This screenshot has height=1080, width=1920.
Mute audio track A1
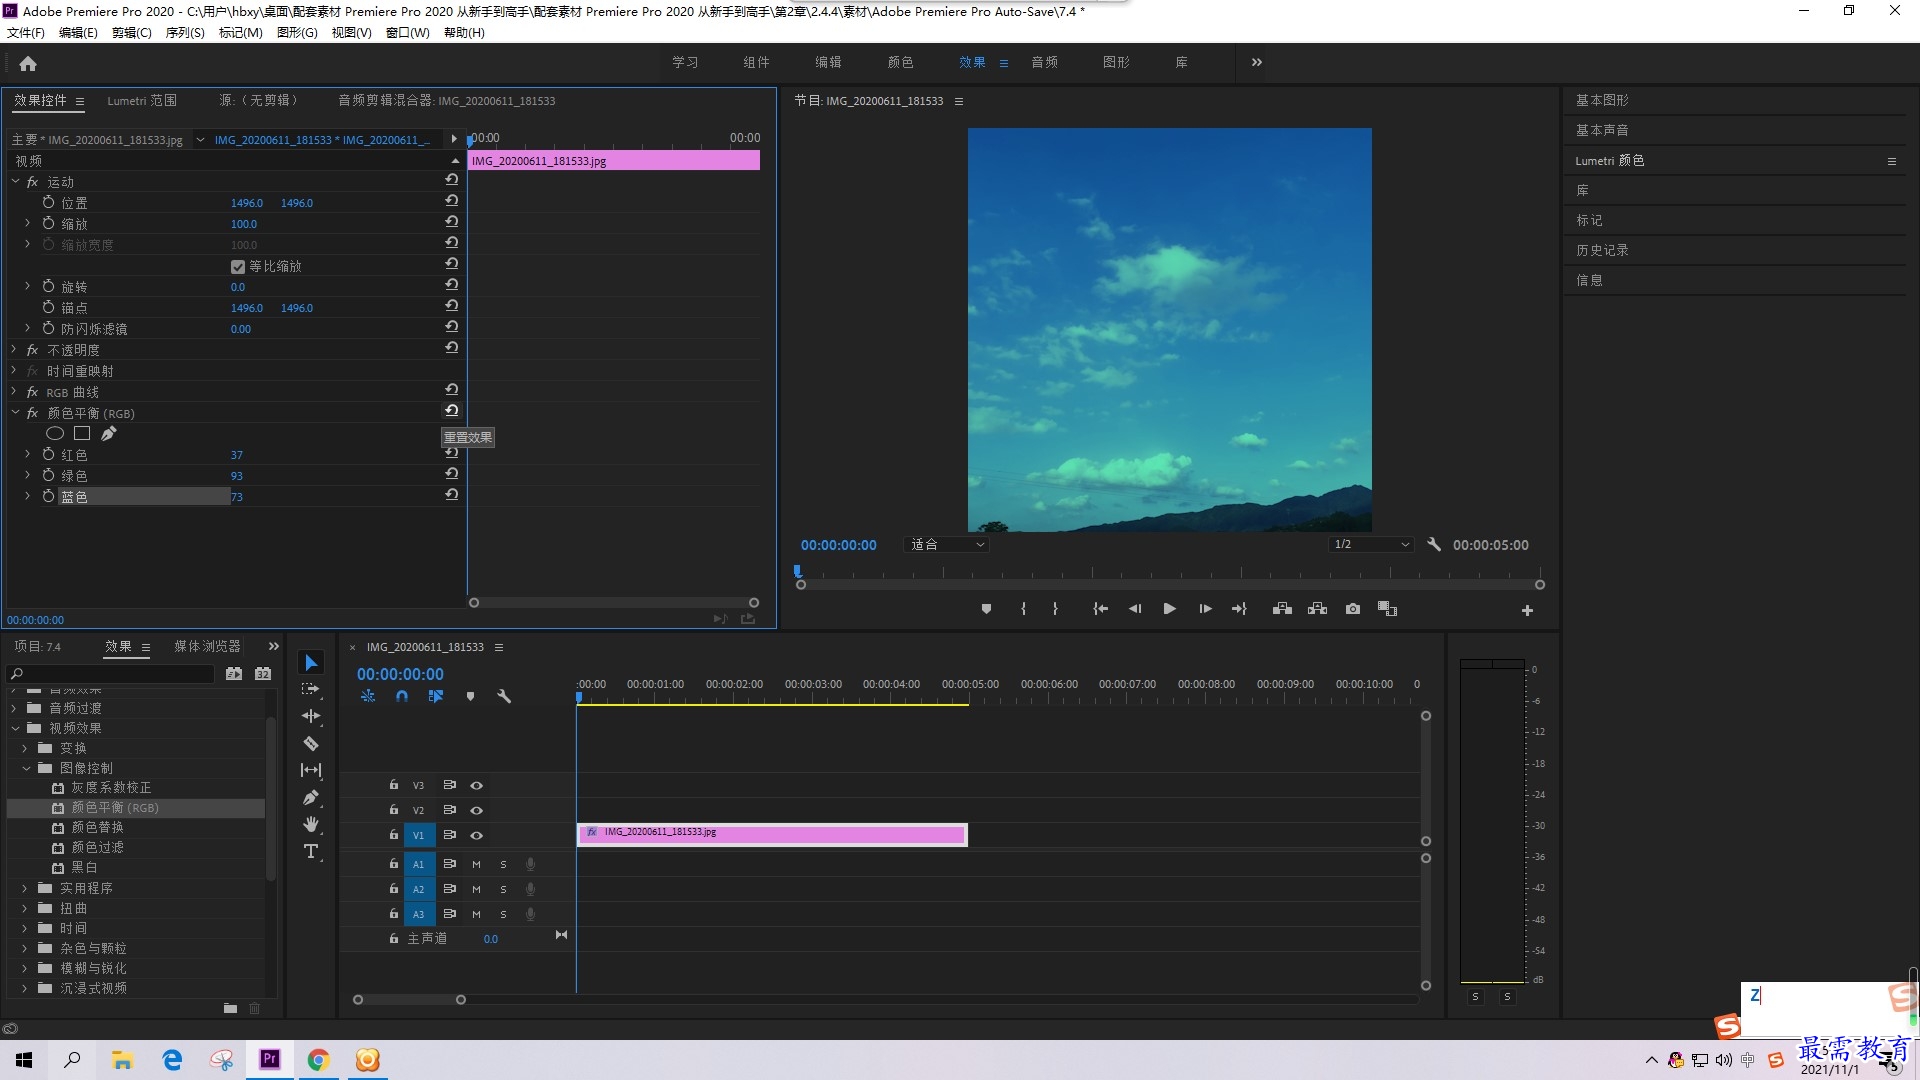point(476,864)
